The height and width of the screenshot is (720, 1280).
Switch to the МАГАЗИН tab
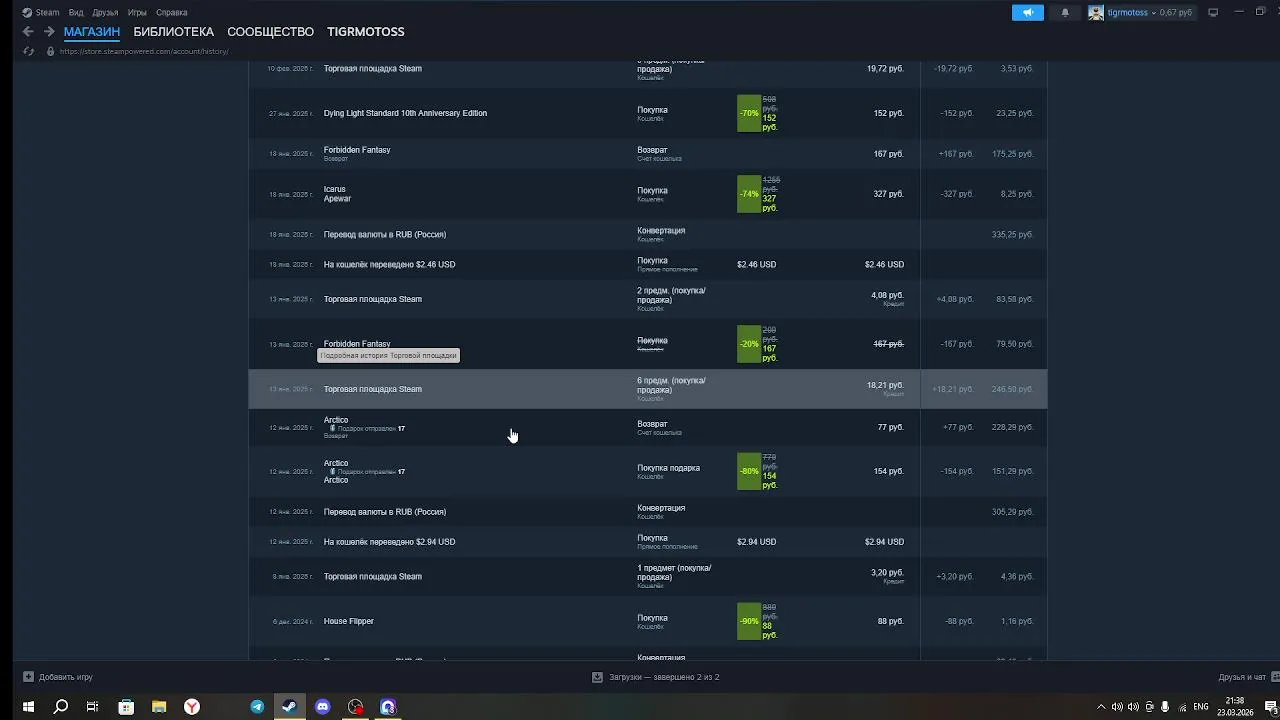(x=92, y=32)
